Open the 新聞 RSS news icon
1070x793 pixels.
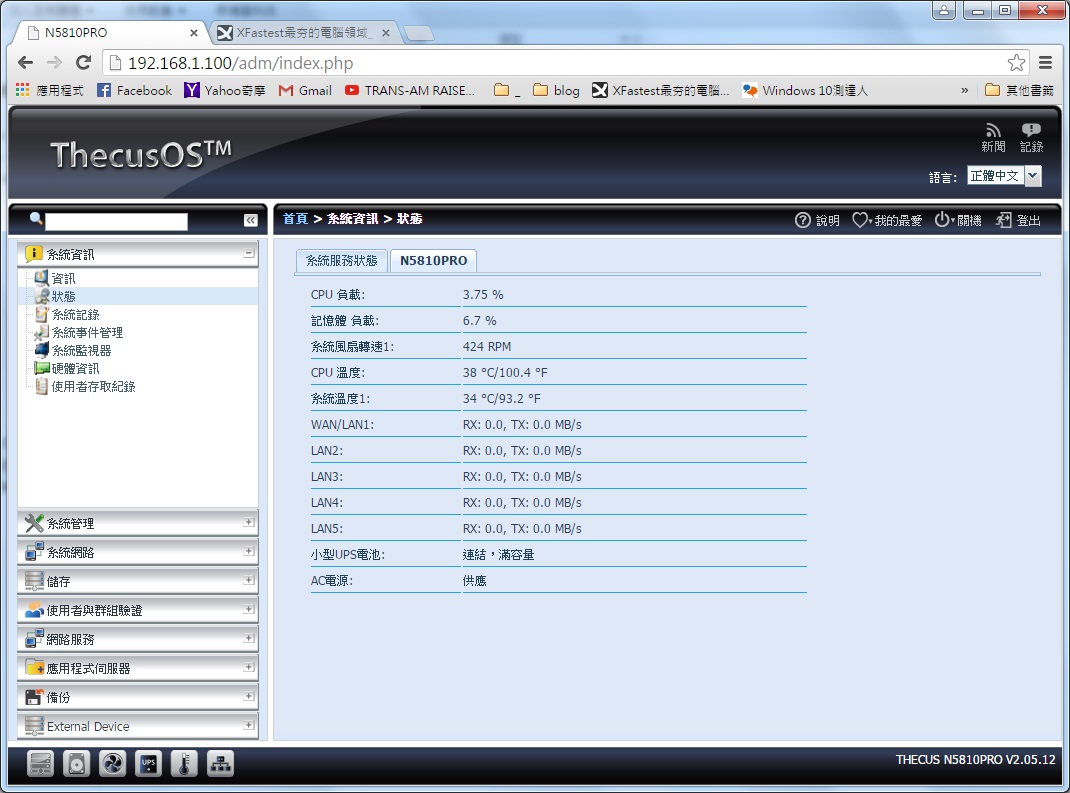point(993,137)
